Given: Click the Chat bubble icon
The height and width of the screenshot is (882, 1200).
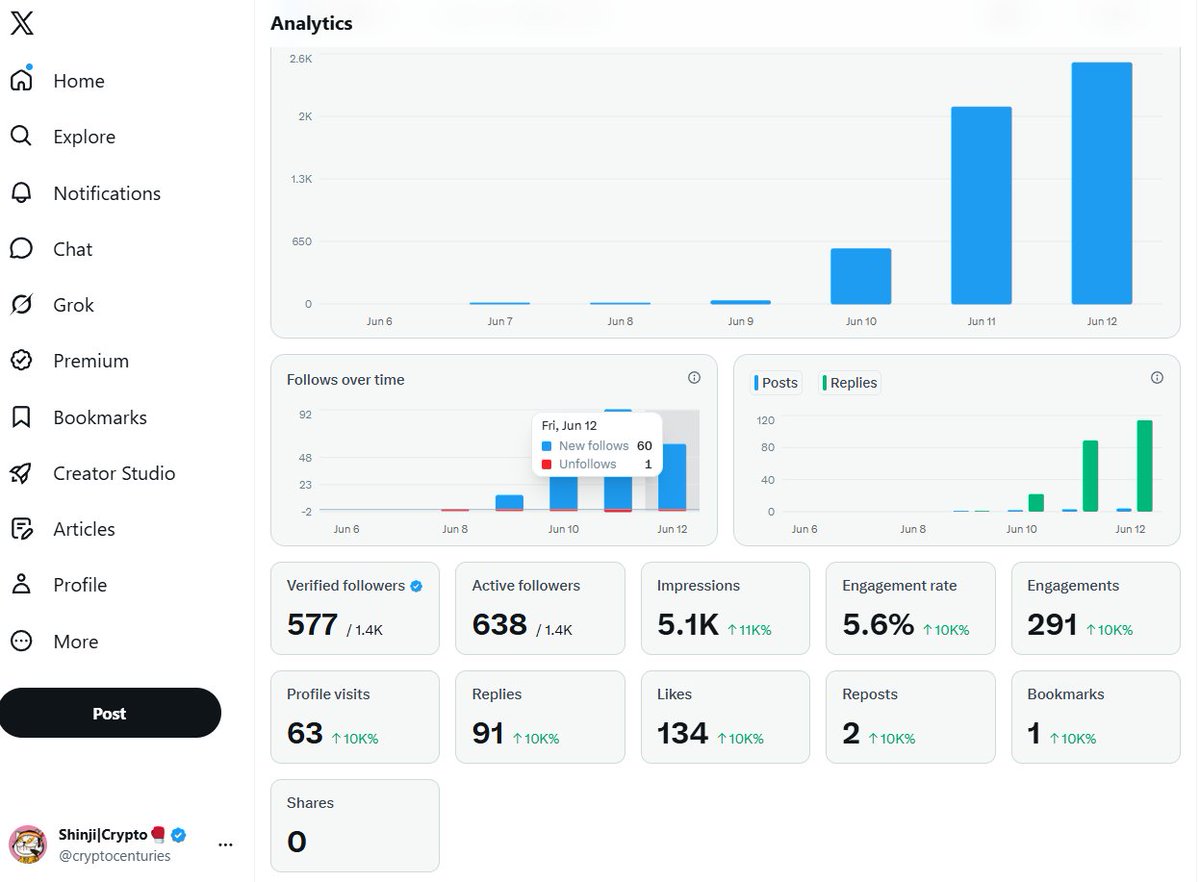Looking at the screenshot, I should (21, 248).
